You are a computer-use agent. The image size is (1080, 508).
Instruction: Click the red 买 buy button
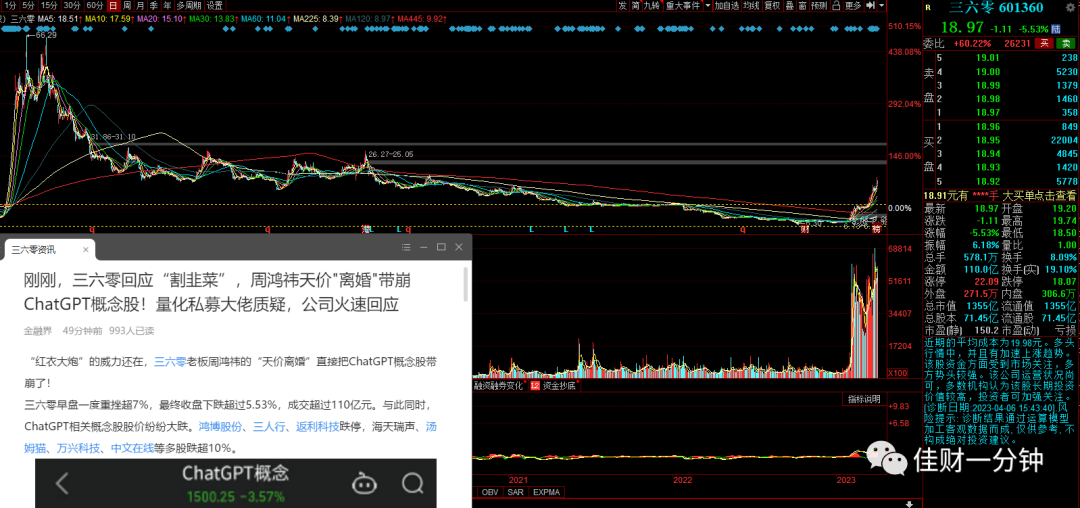click(x=1043, y=43)
